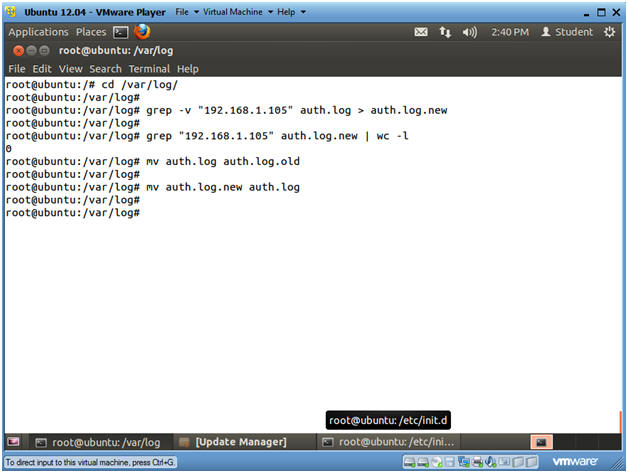Image resolution: width=628 pixels, height=473 pixels.
Task: Click the printer device icon
Action: 477,462
